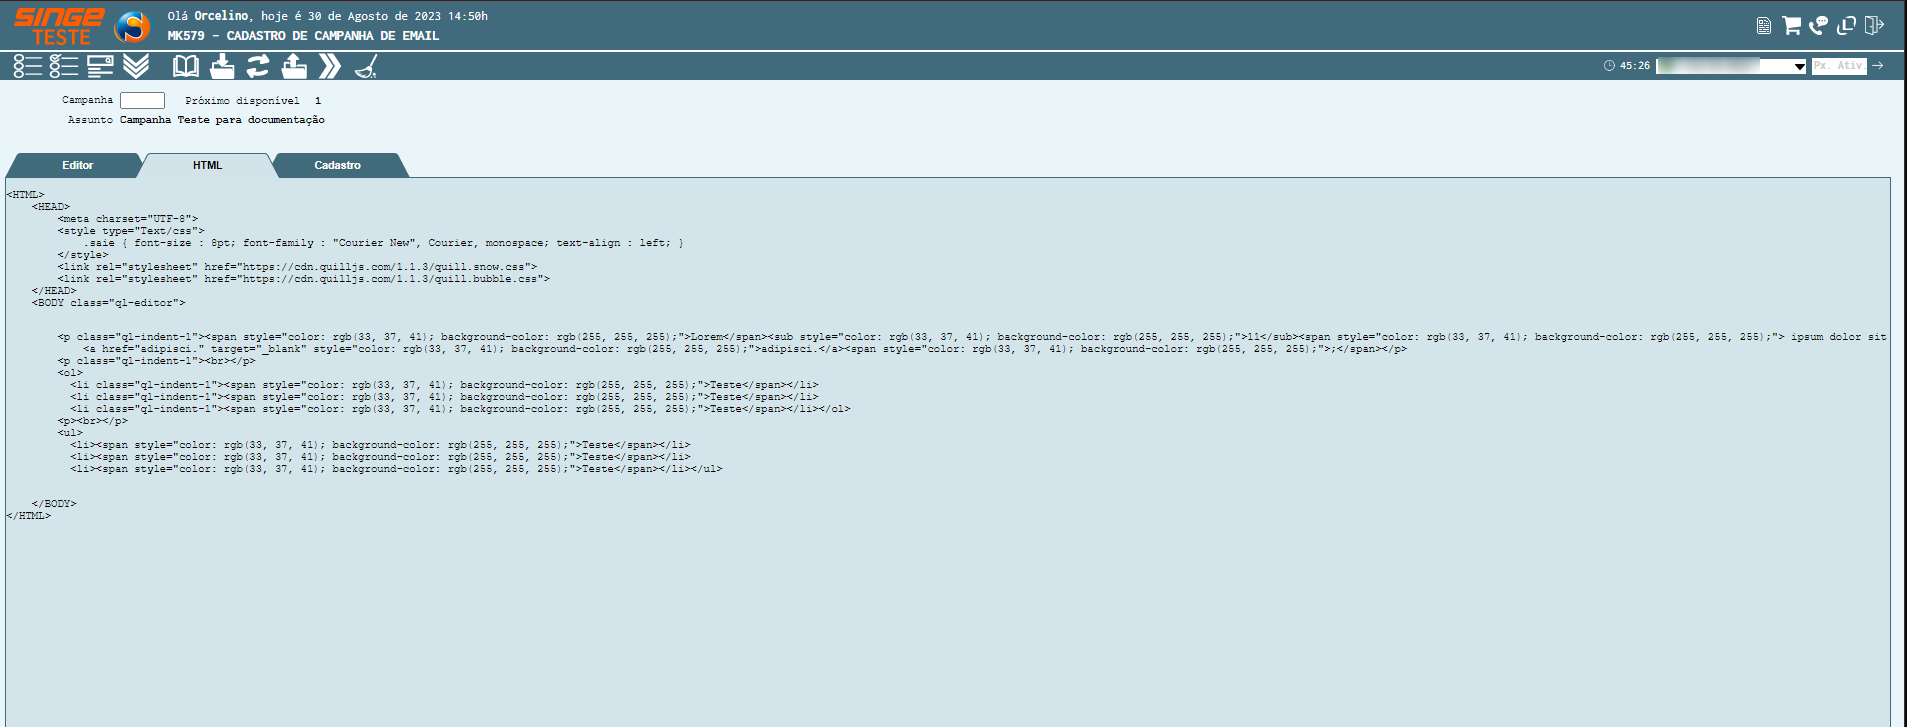Open the news document icon in header
This screenshot has width=1907, height=727.
click(1764, 25)
